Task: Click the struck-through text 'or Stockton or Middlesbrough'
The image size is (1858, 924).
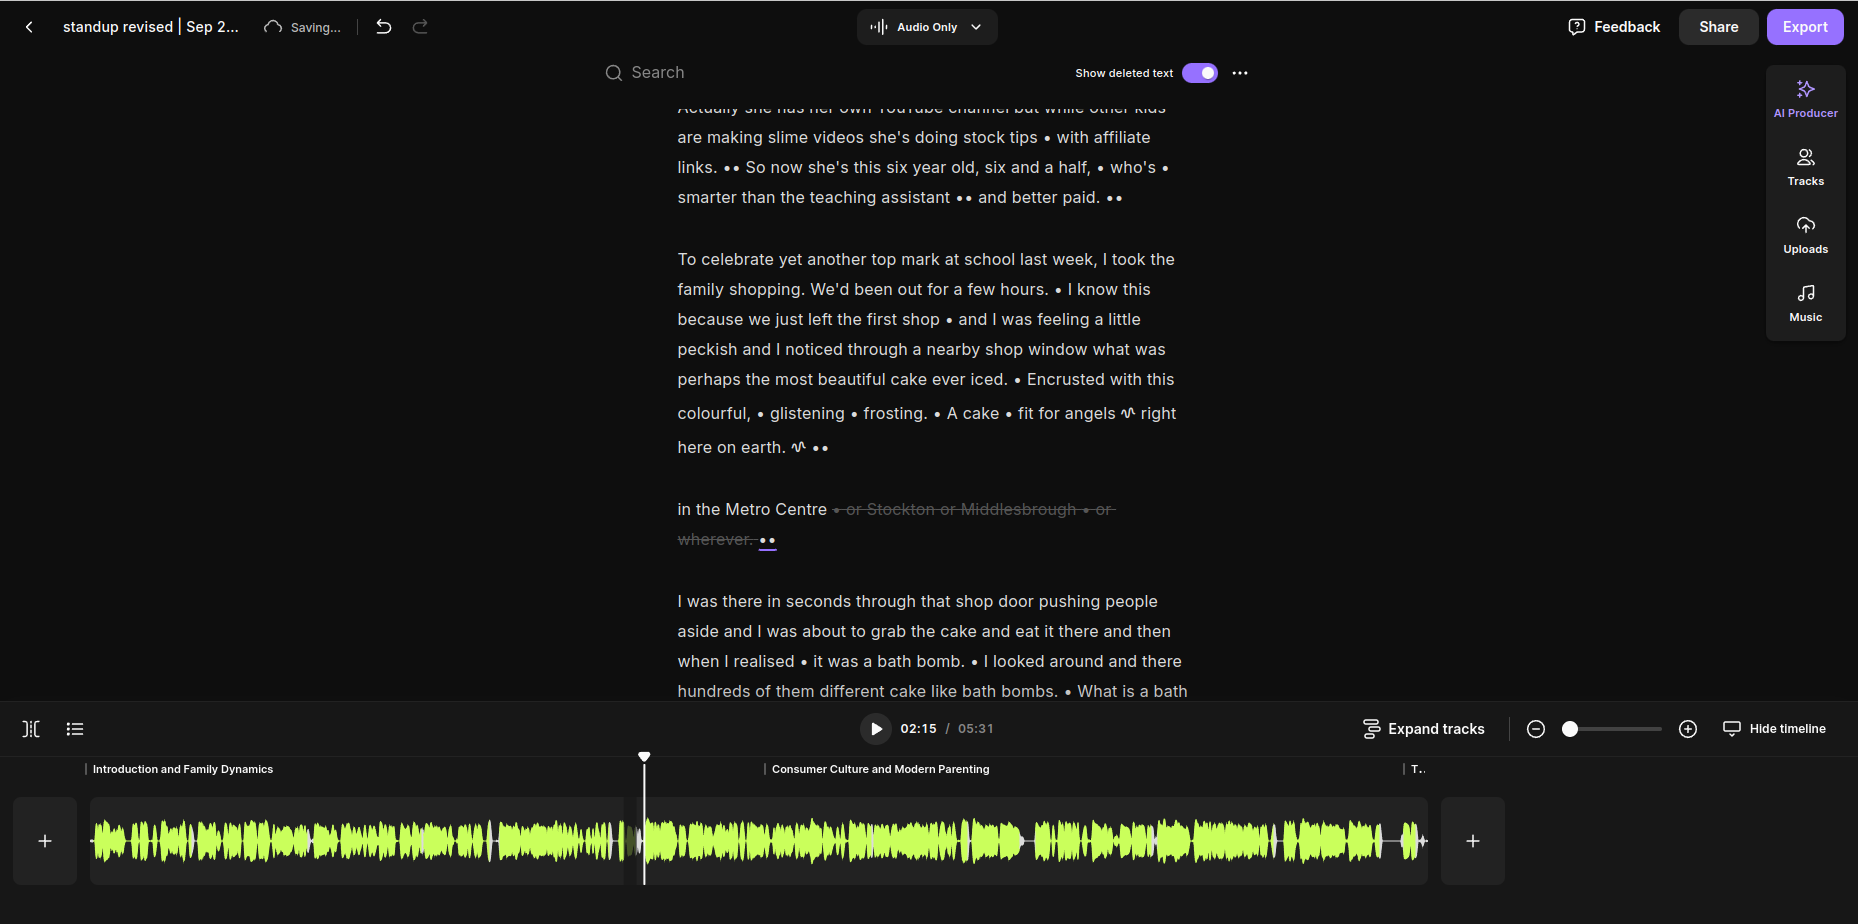Action: (961, 509)
